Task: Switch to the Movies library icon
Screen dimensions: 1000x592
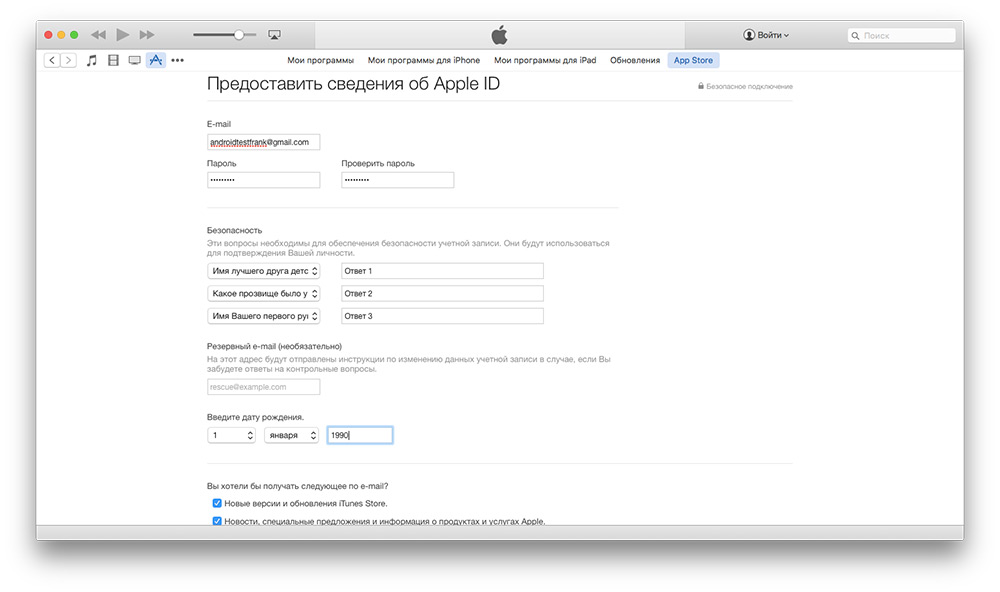Action: tap(113, 60)
